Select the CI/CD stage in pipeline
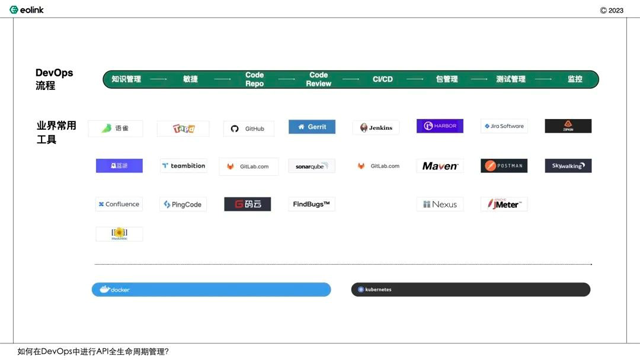 [x=382, y=79]
